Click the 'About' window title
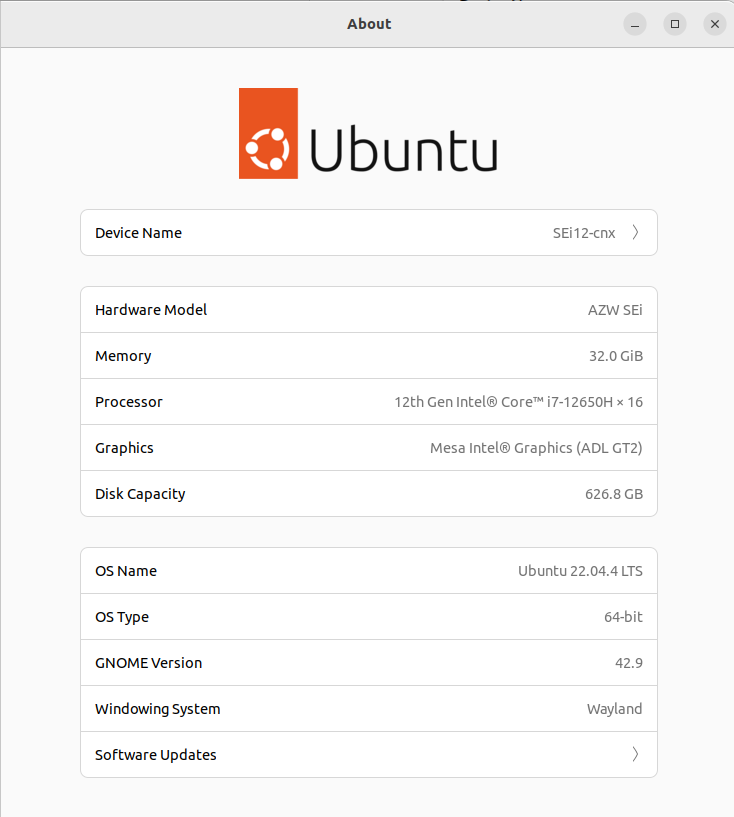734x817 pixels. pyautogui.click(x=369, y=24)
